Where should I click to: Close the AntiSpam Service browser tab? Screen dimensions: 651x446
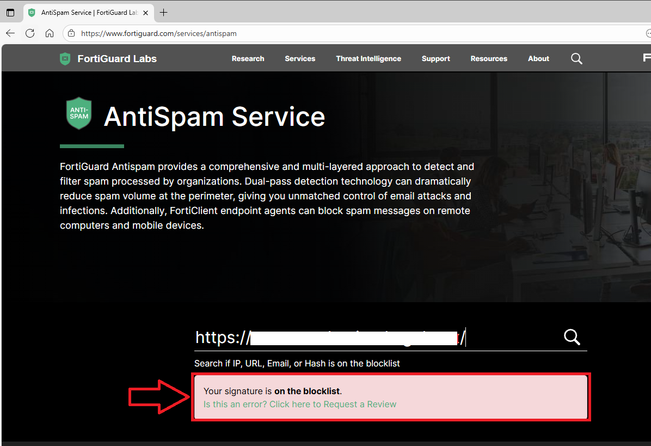tap(145, 13)
